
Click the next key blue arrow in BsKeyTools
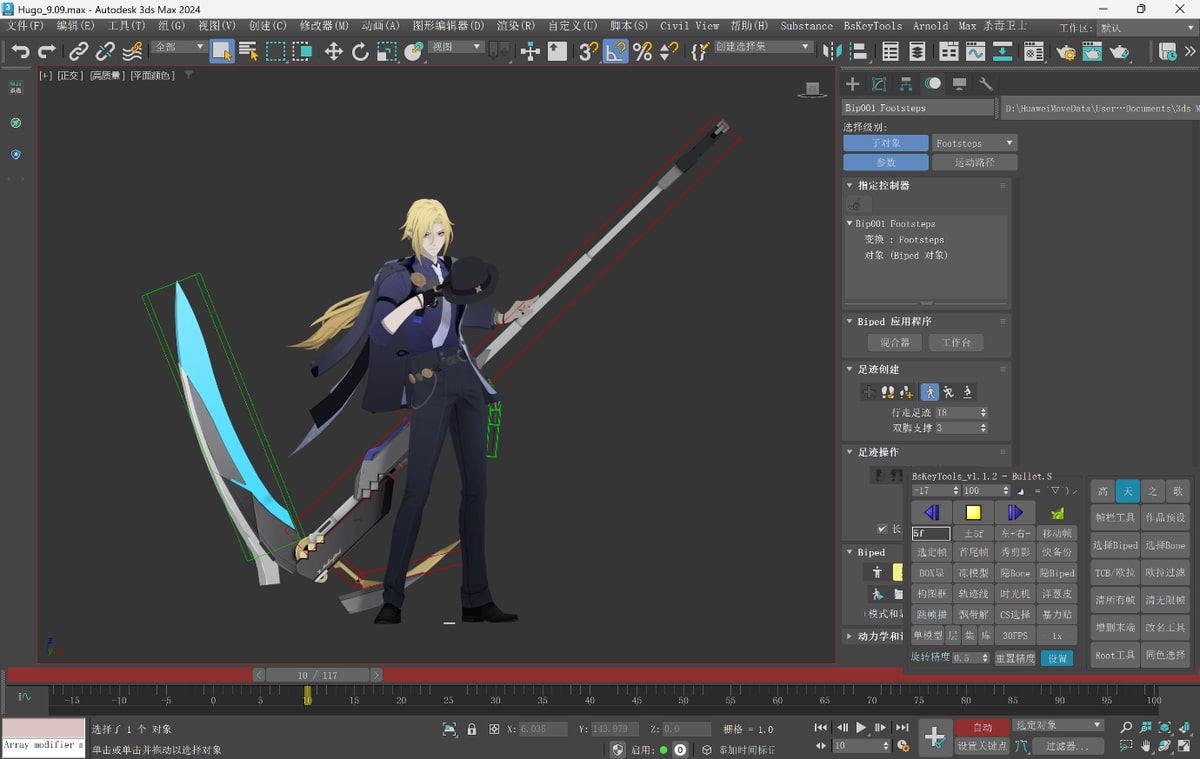[x=1015, y=513]
